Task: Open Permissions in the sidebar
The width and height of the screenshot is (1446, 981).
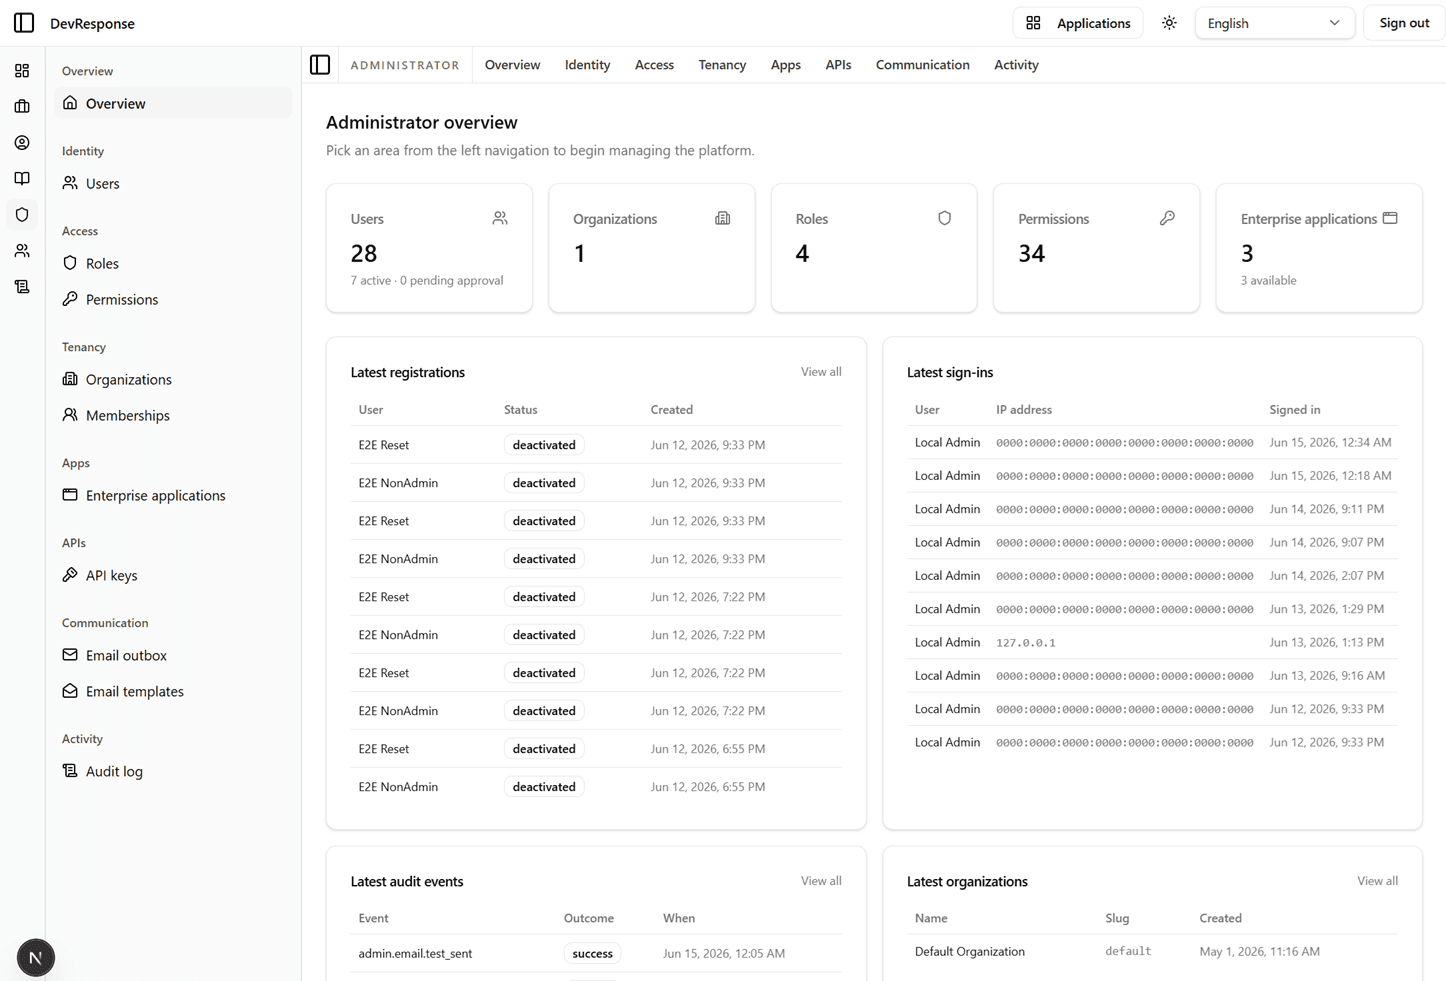Action: click(x=173, y=299)
